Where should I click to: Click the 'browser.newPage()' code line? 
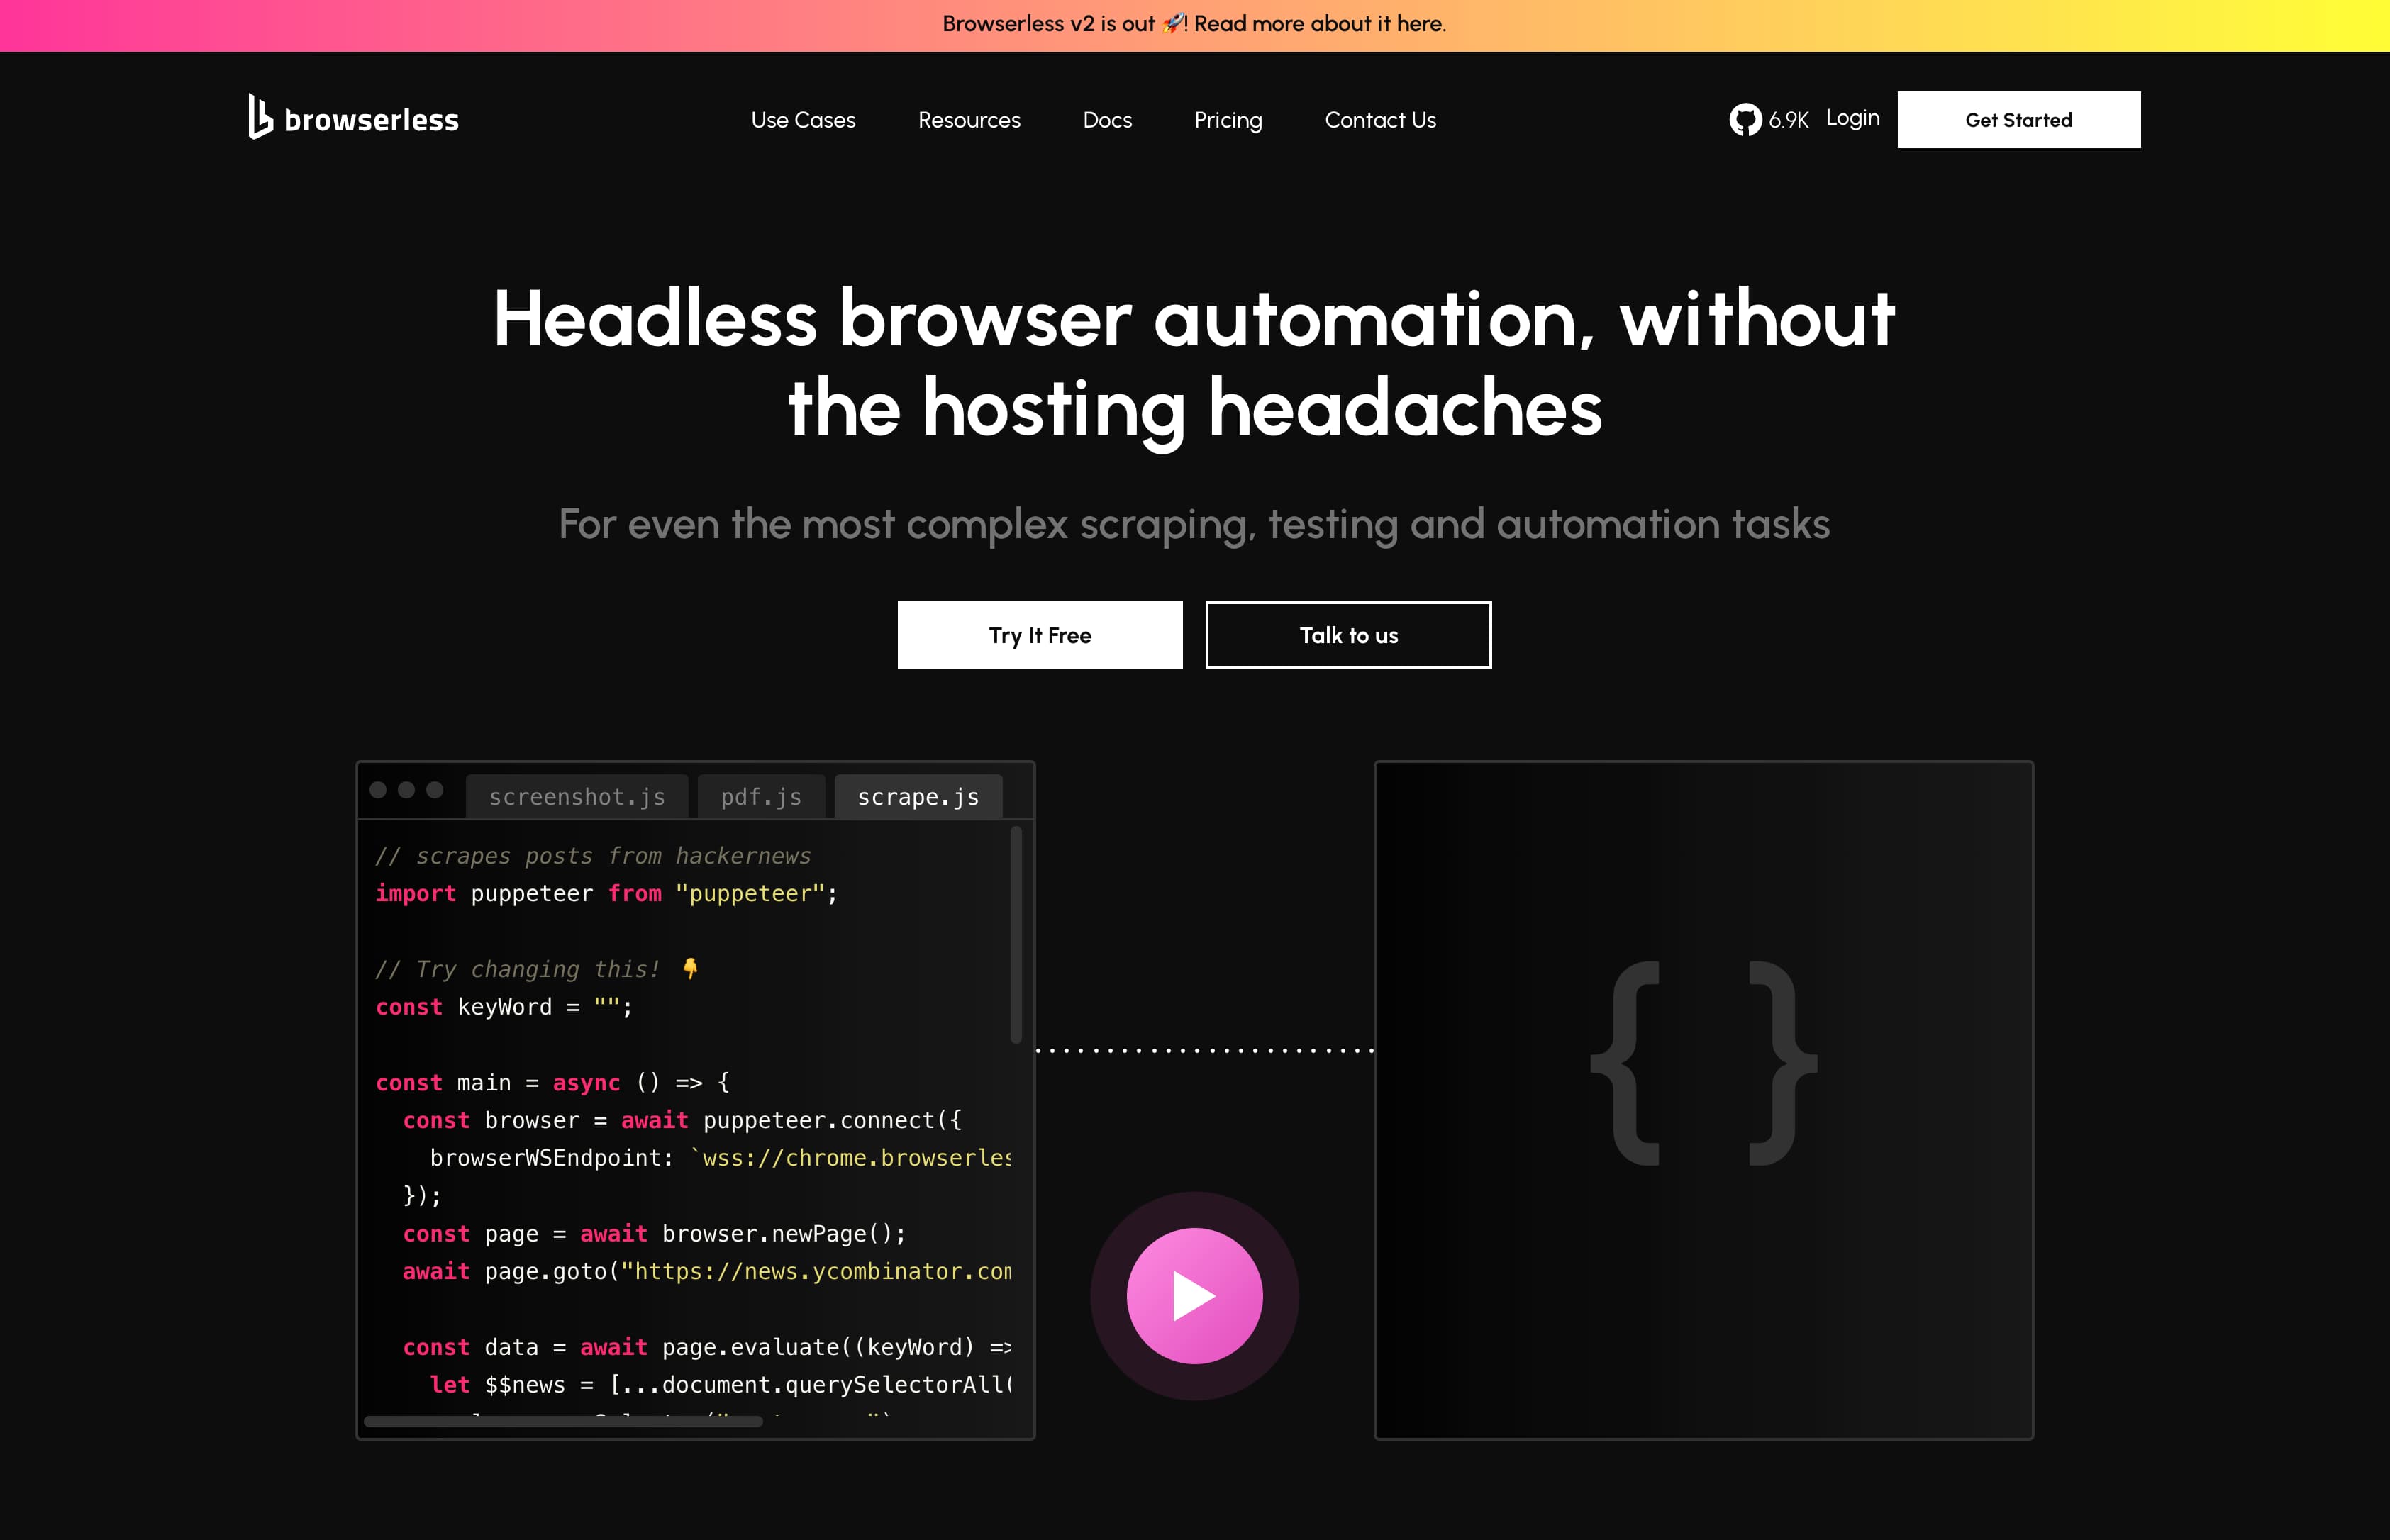tap(654, 1234)
